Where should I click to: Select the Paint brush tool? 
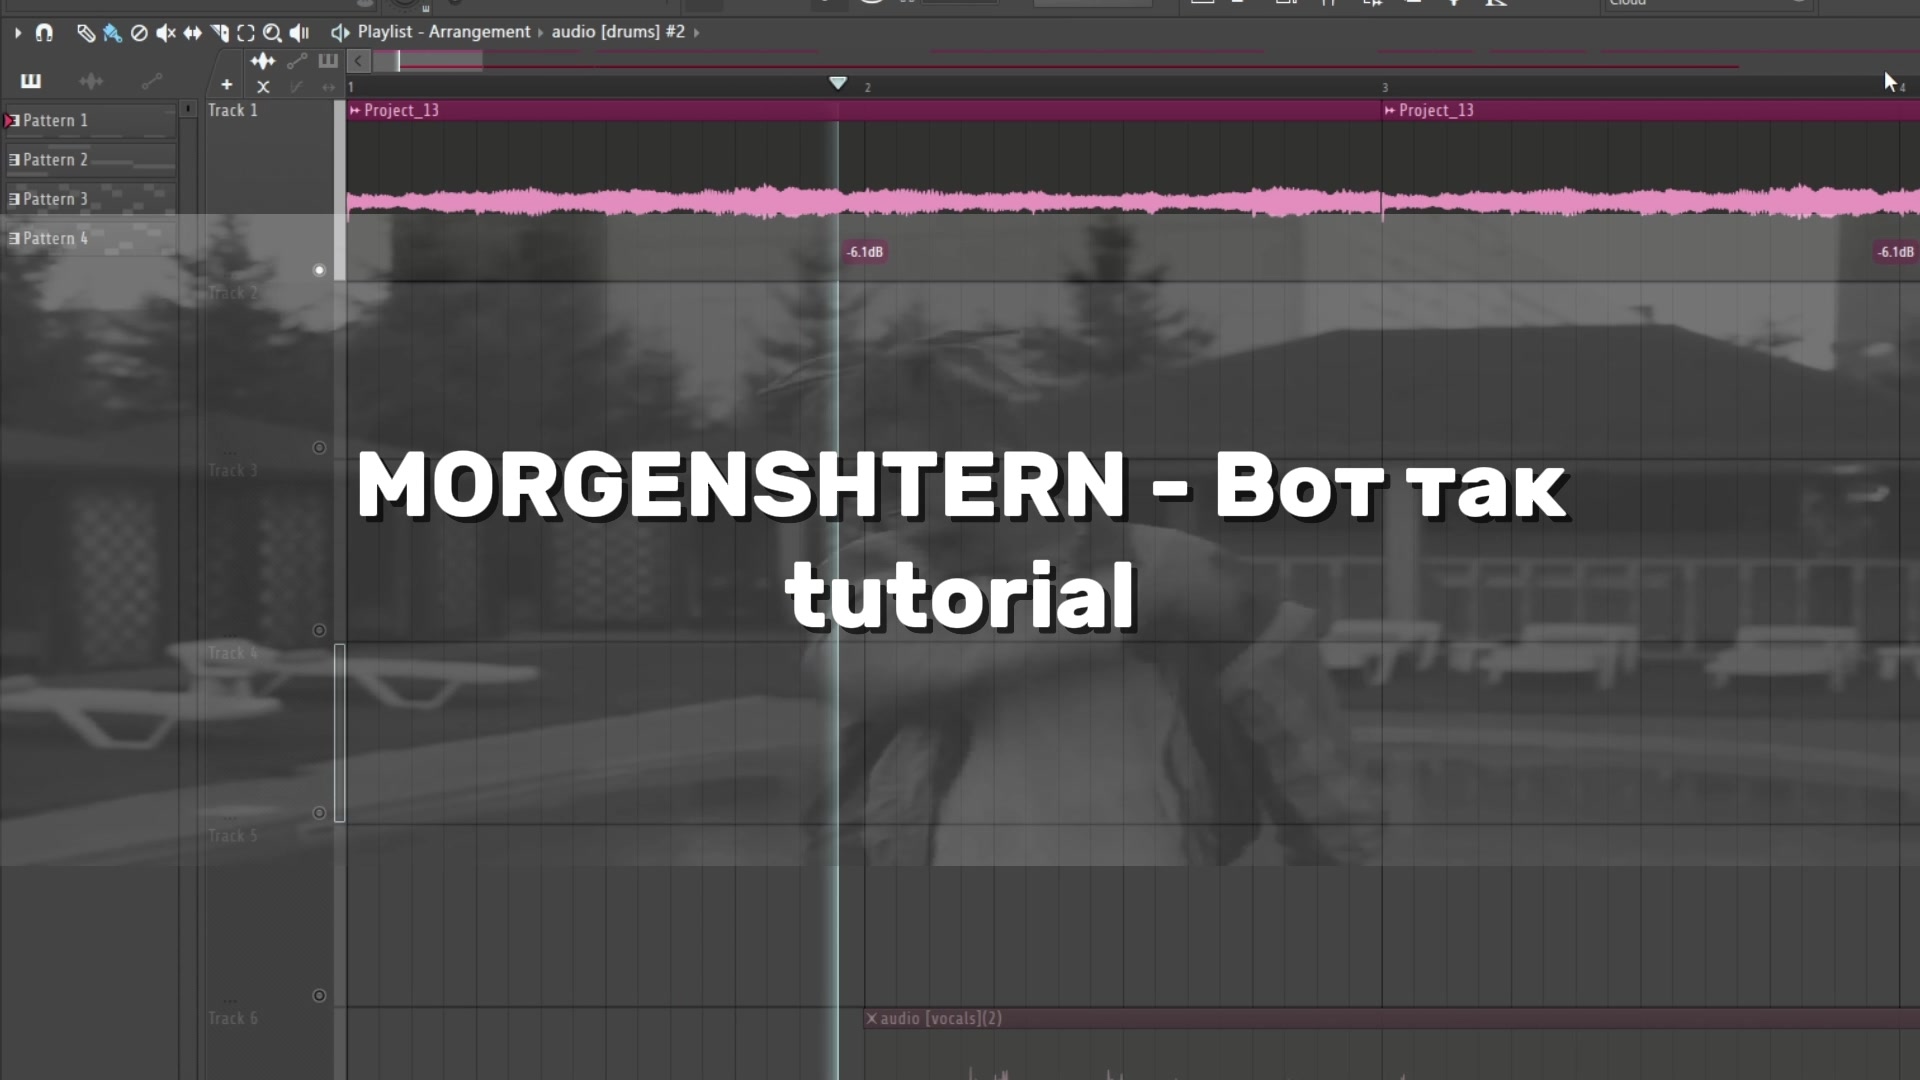[112, 33]
